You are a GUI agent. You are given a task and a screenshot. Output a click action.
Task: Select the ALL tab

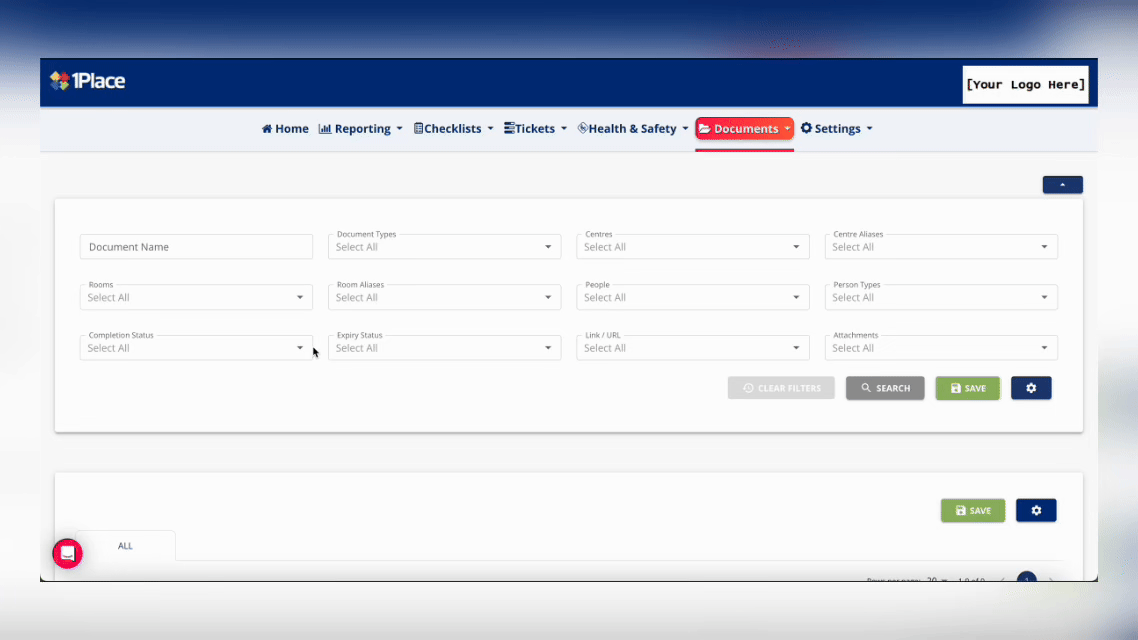pyautogui.click(x=125, y=546)
